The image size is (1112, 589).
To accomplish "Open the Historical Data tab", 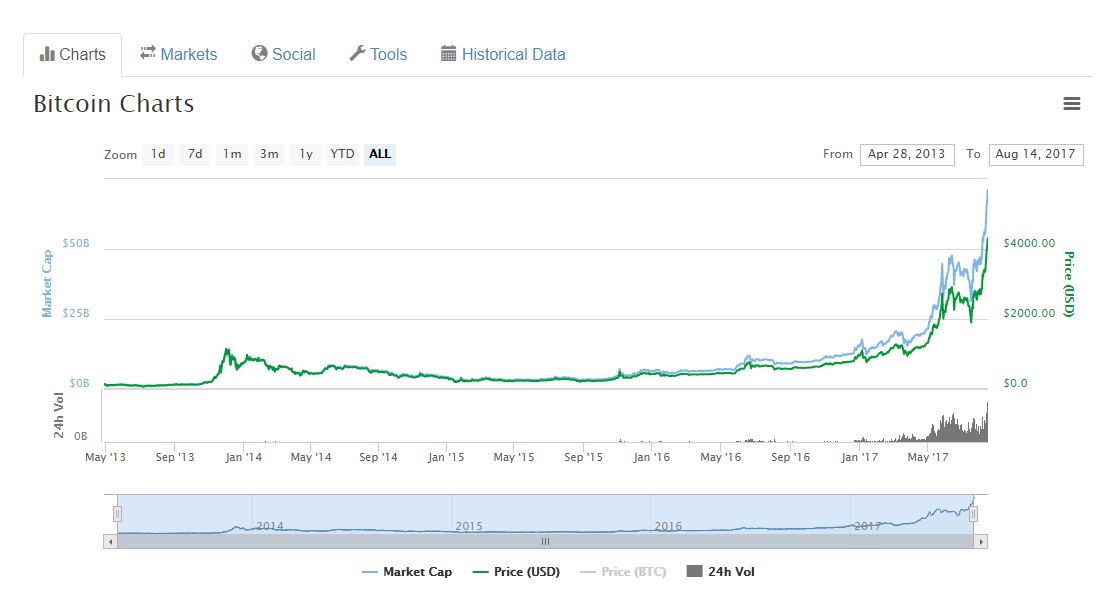I will pos(504,55).
